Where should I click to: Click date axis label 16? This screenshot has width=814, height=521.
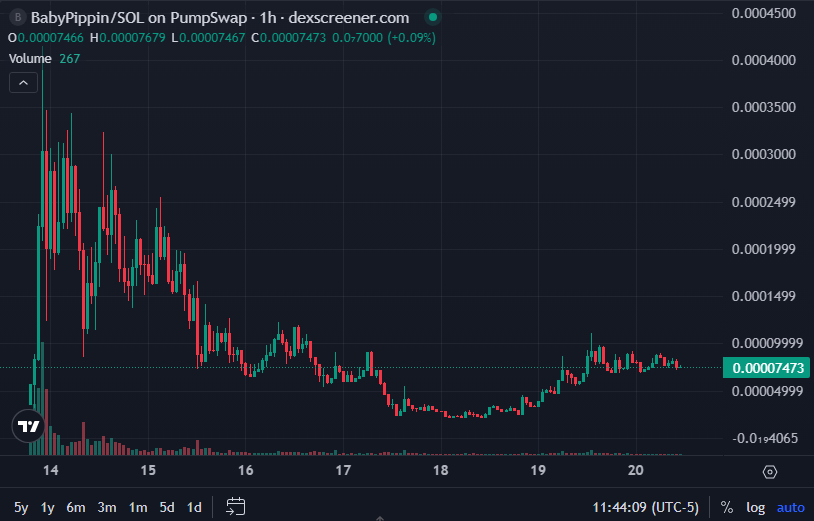pyautogui.click(x=246, y=471)
